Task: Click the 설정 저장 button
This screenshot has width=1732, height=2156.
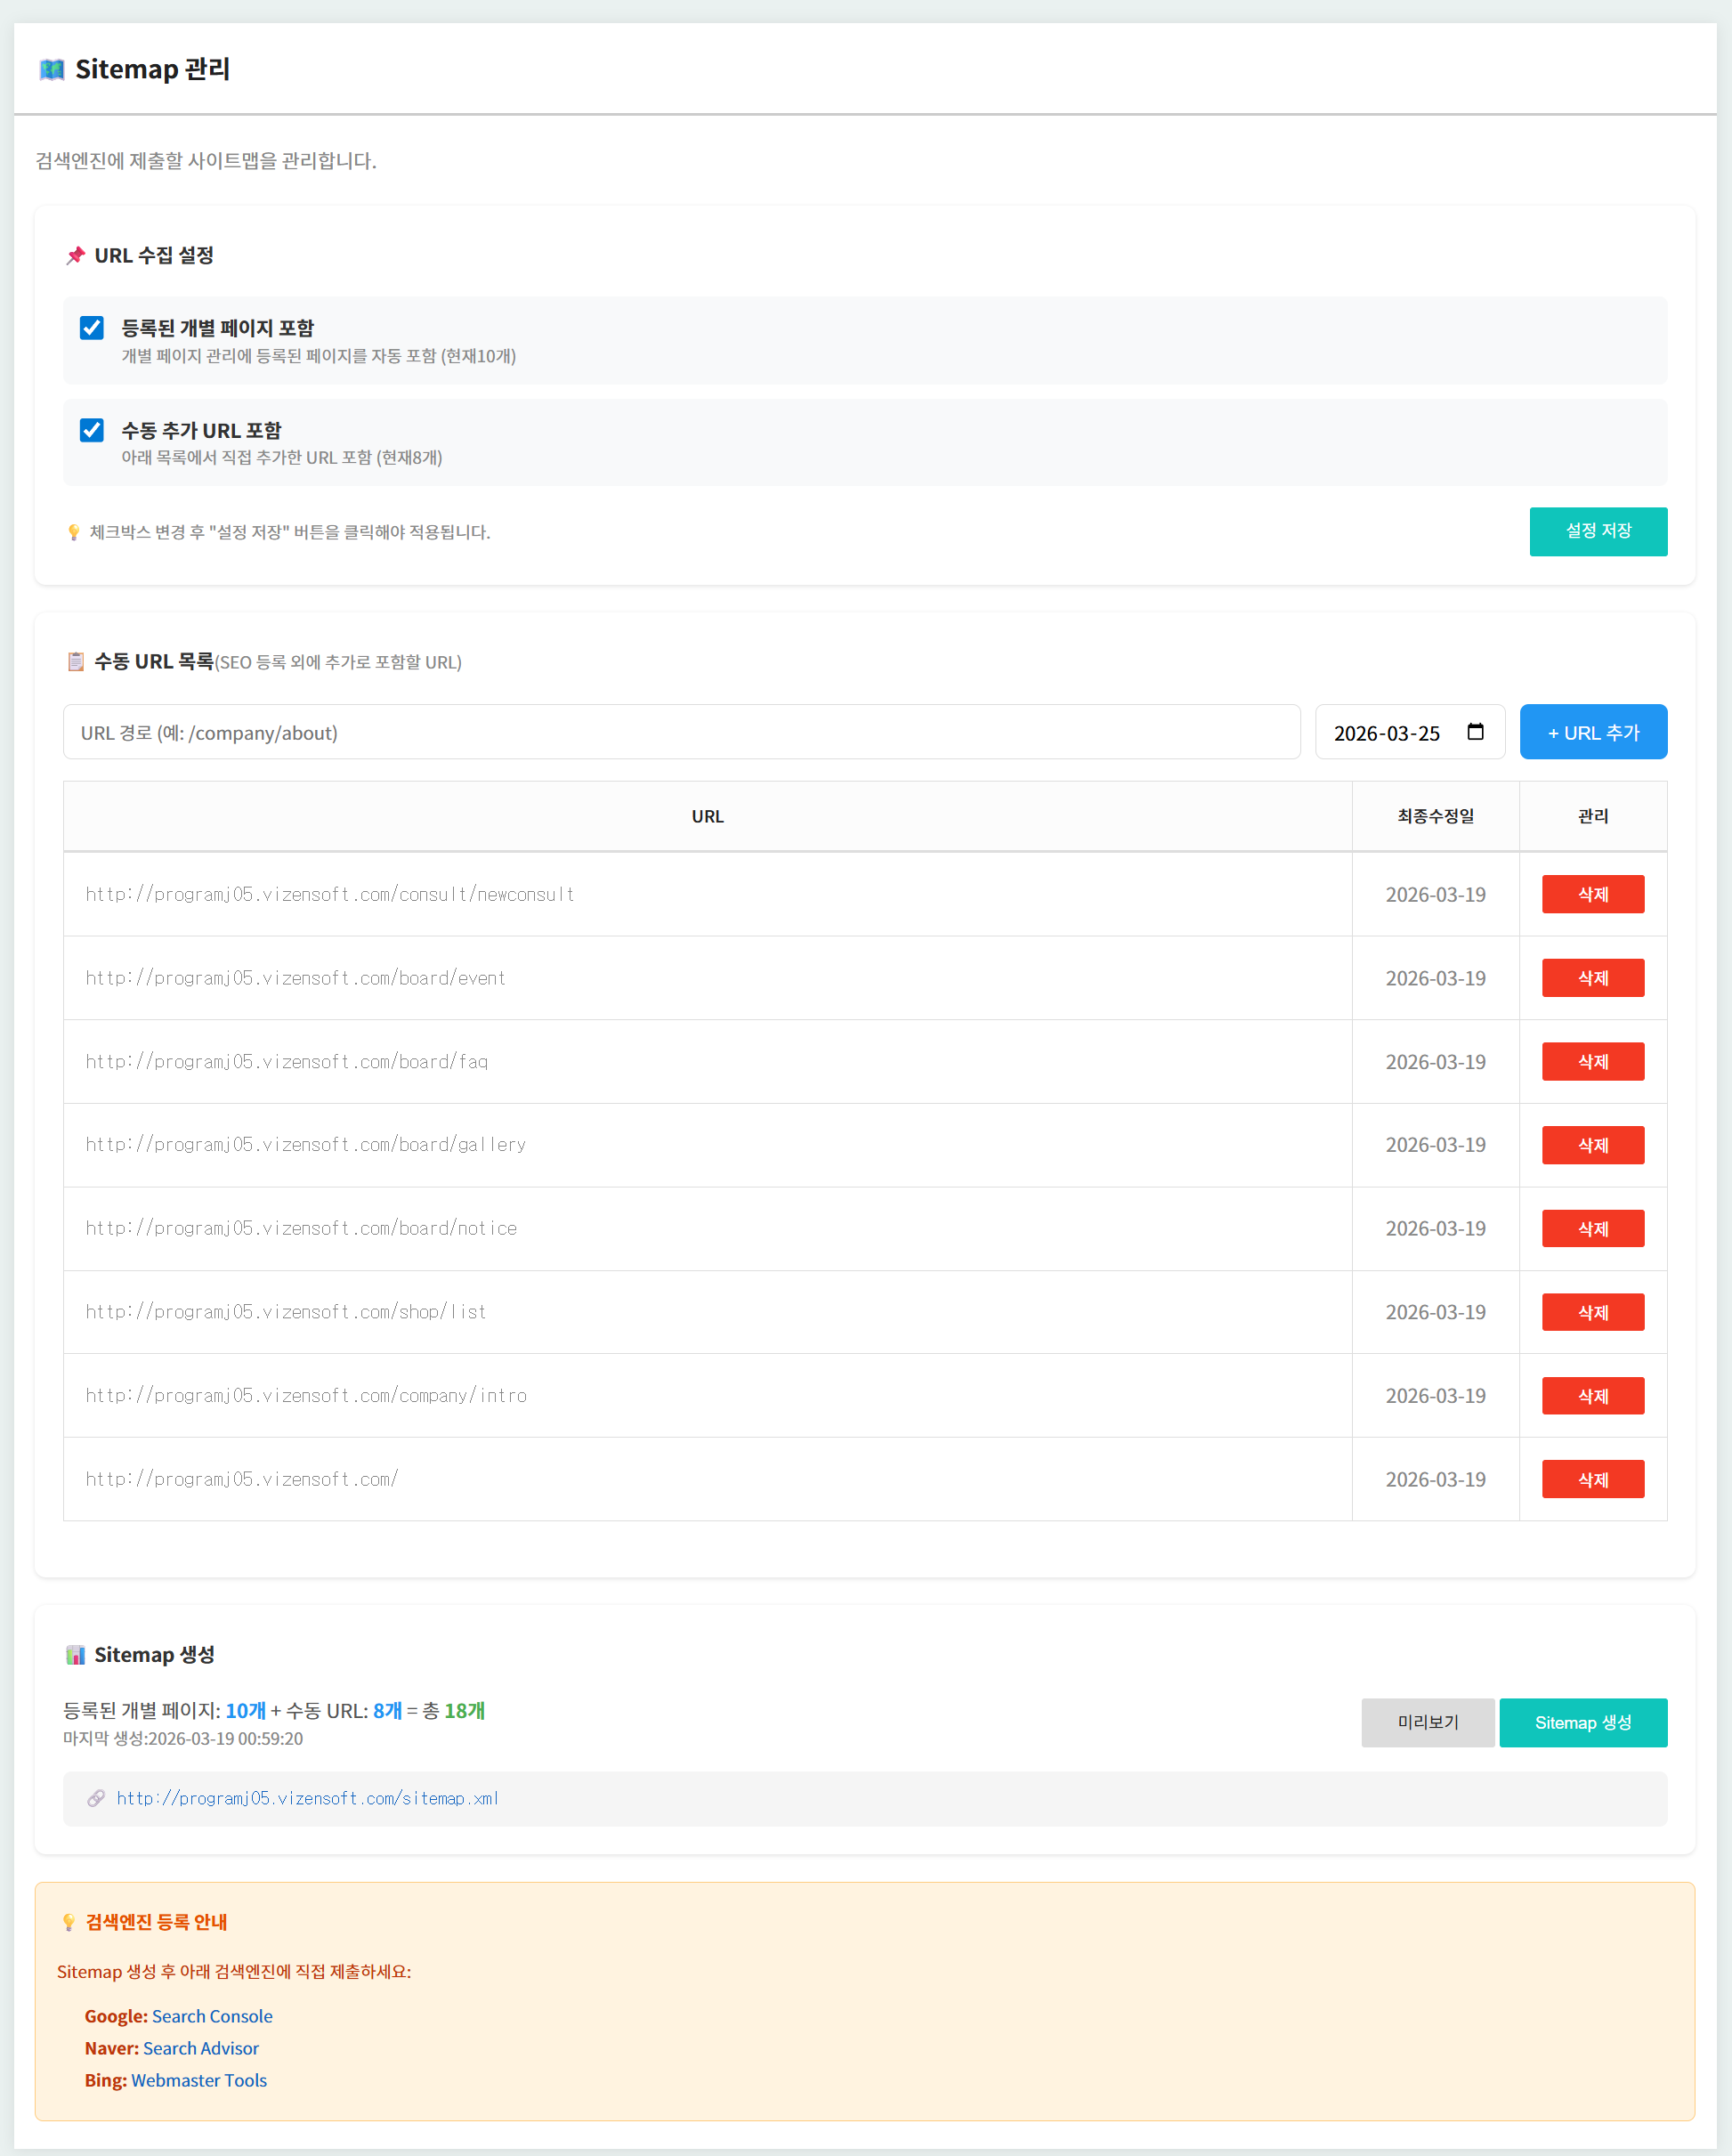Action: [x=1597, y=531]
